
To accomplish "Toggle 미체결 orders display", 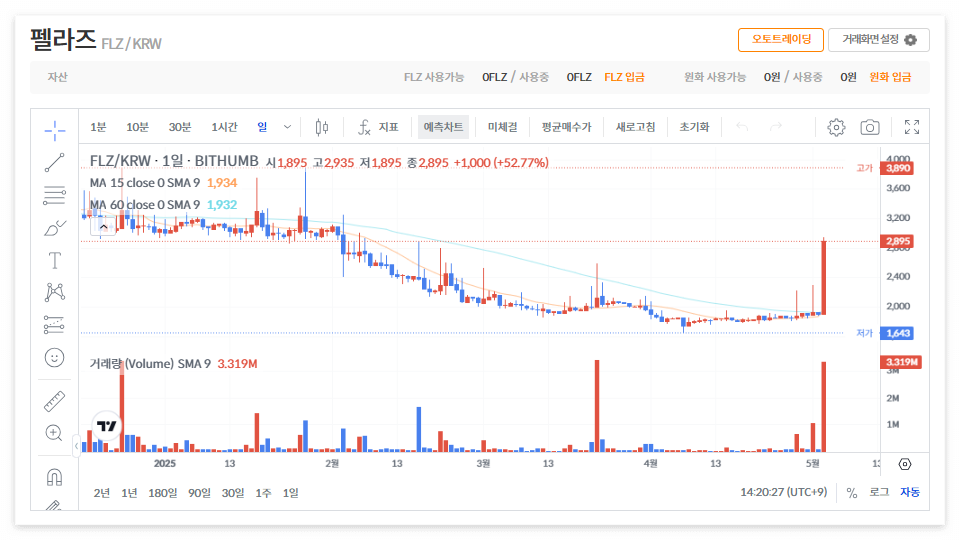I will point(502,127).
